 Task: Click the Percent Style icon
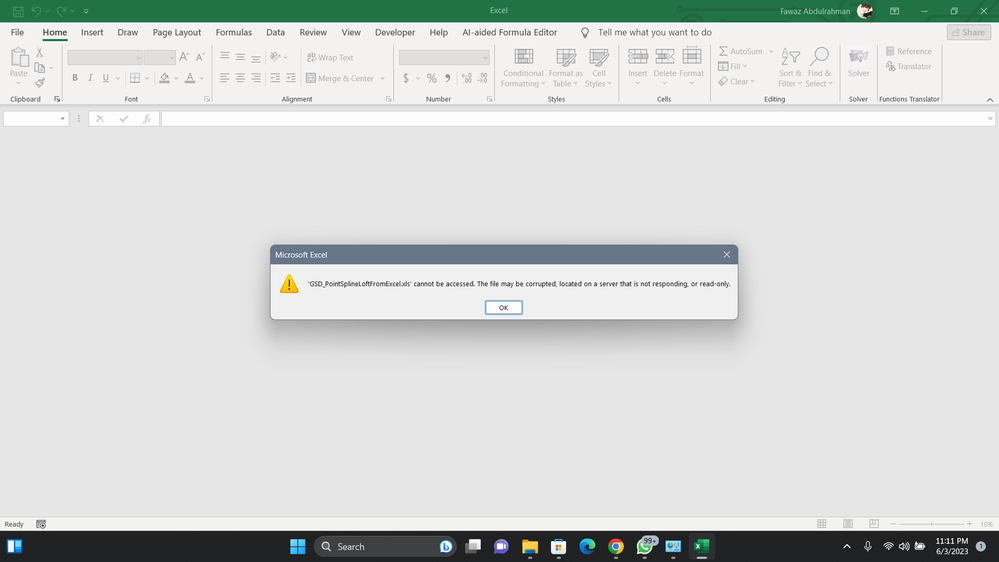[431, 78]
